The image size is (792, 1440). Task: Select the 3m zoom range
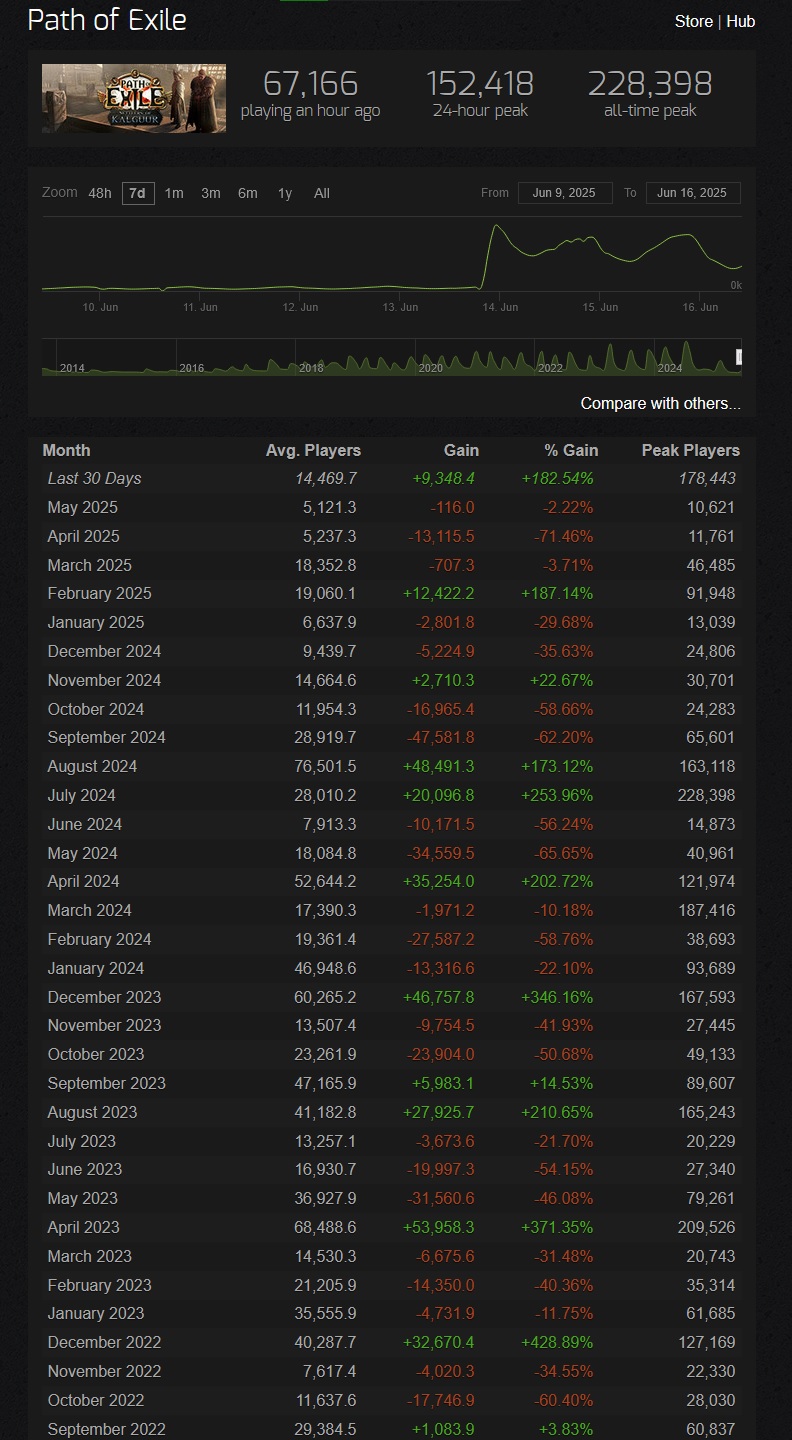click(210, 193)
